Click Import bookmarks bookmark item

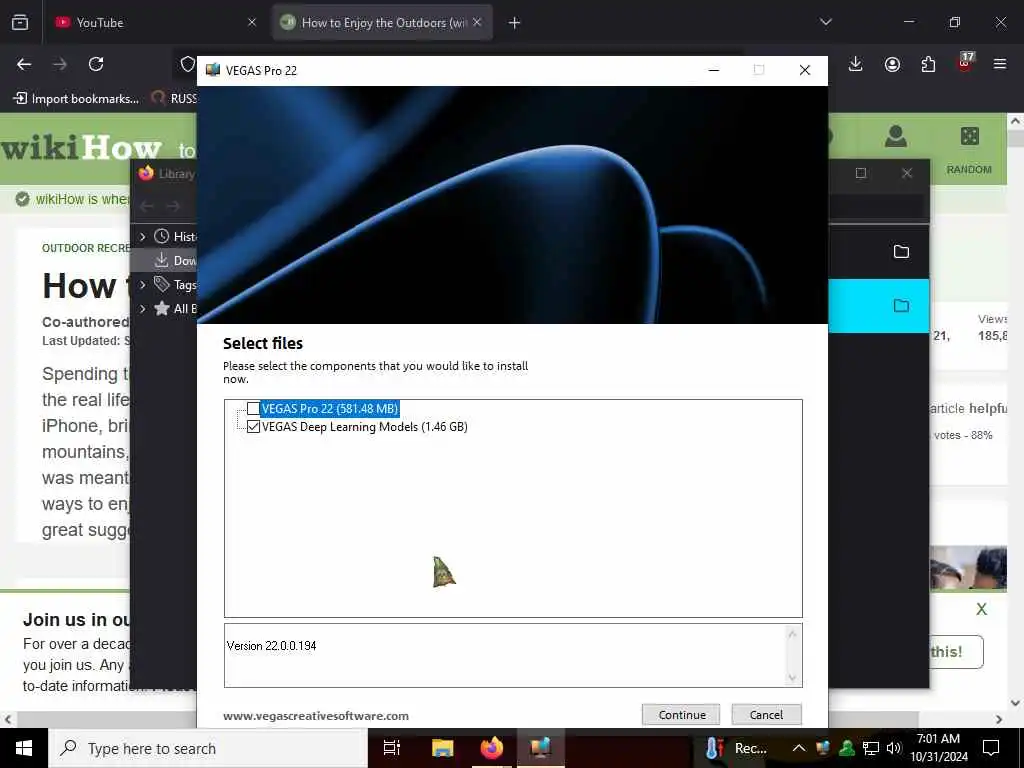pos(76,99)
